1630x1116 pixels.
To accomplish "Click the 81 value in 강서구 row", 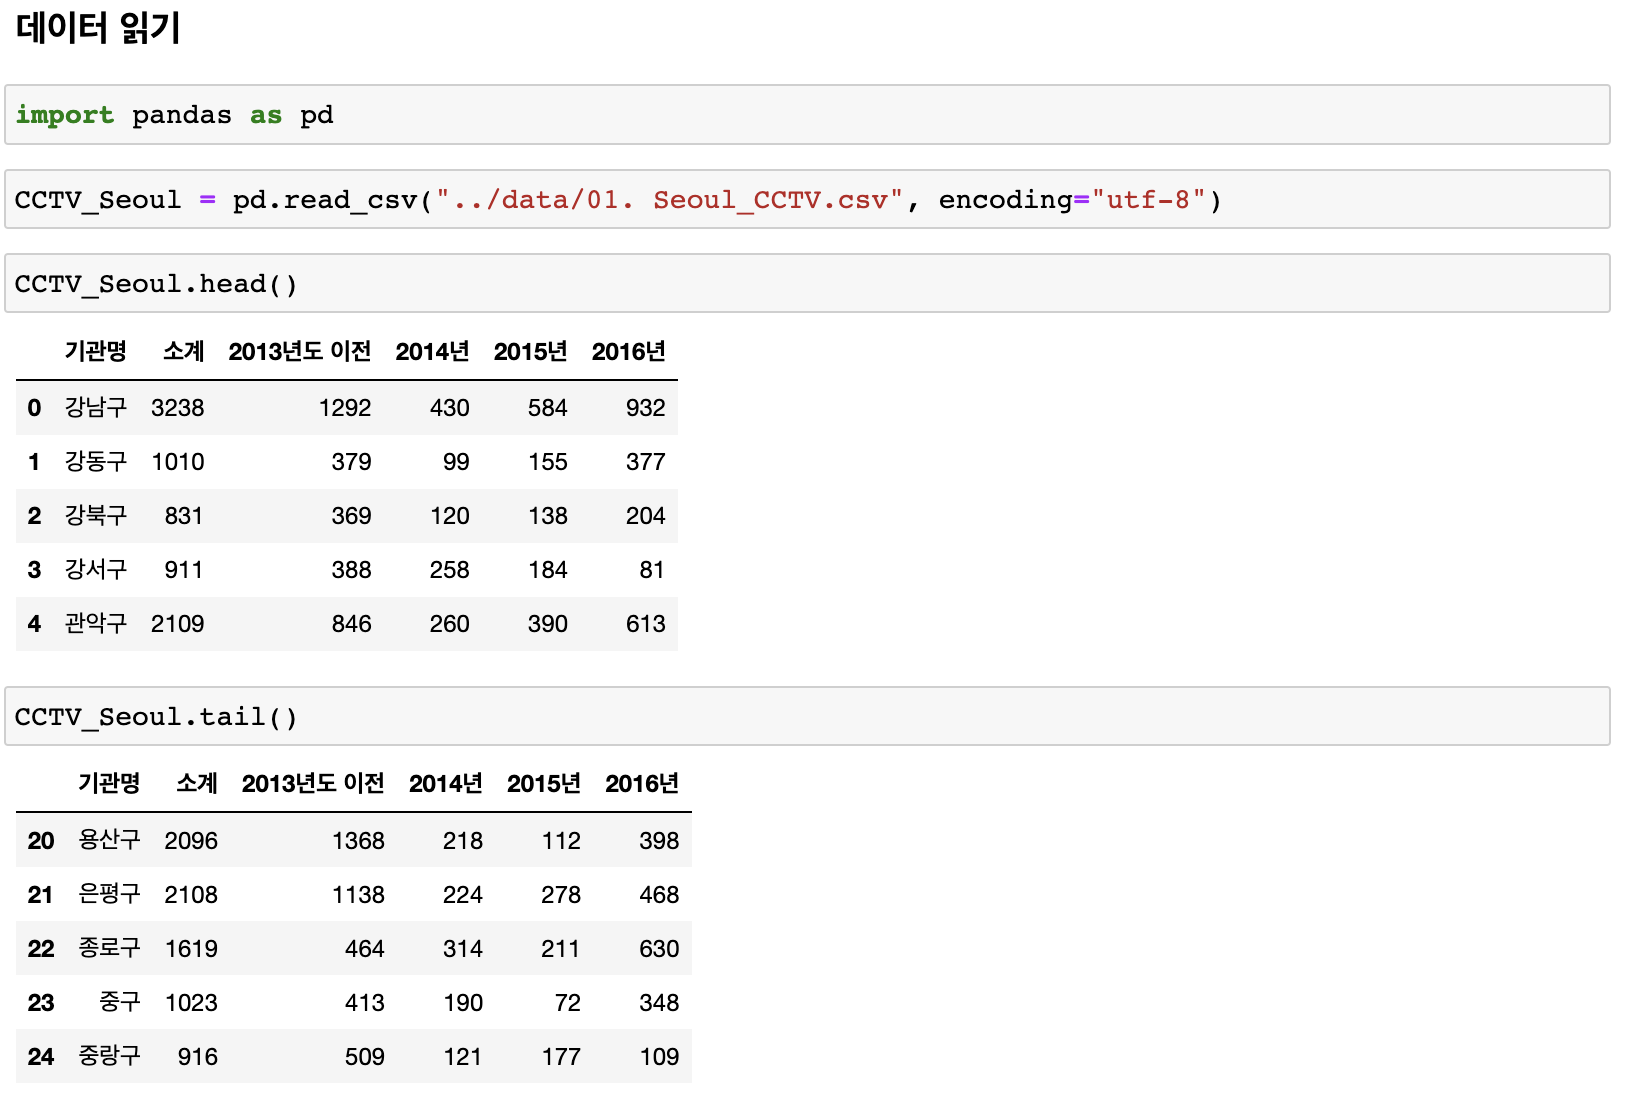I will point(652,570).
